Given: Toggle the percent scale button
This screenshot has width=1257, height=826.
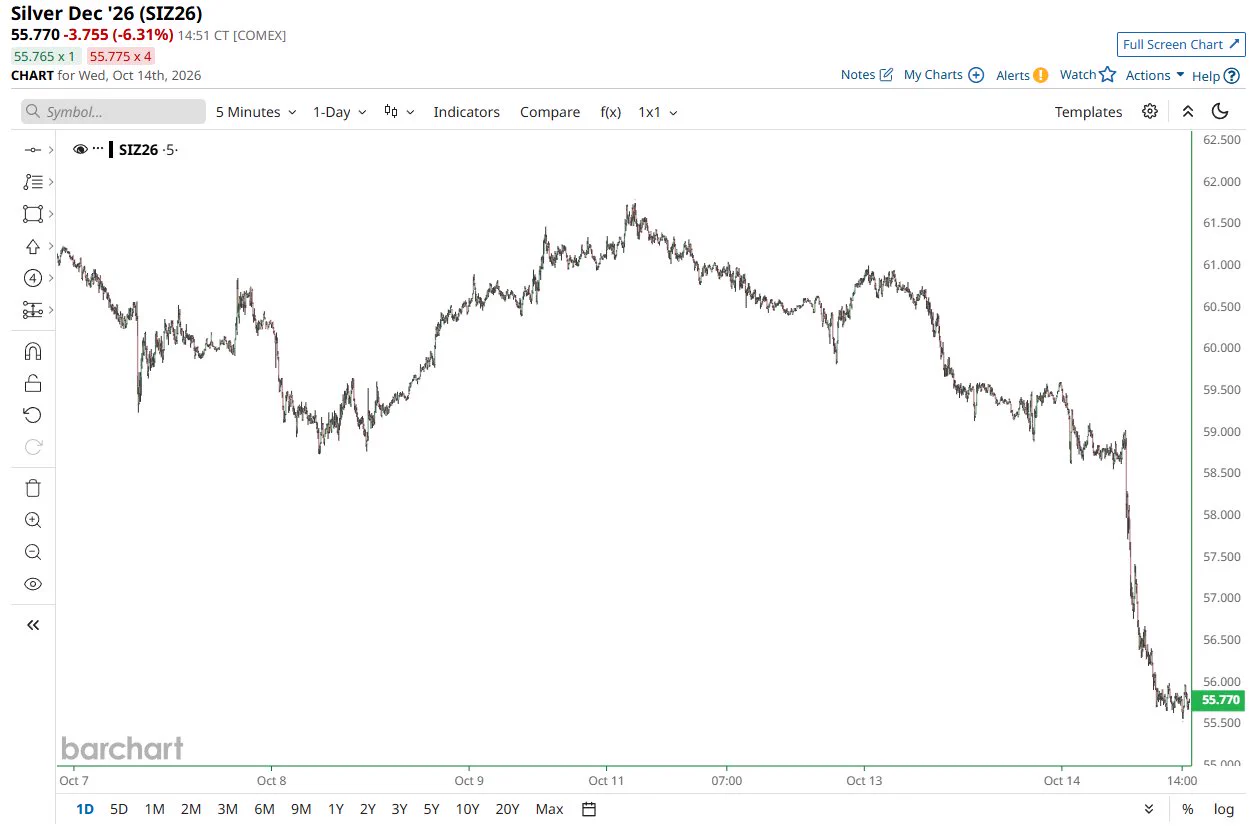Looking at the screenshot, I should [x=1188, y=809].
